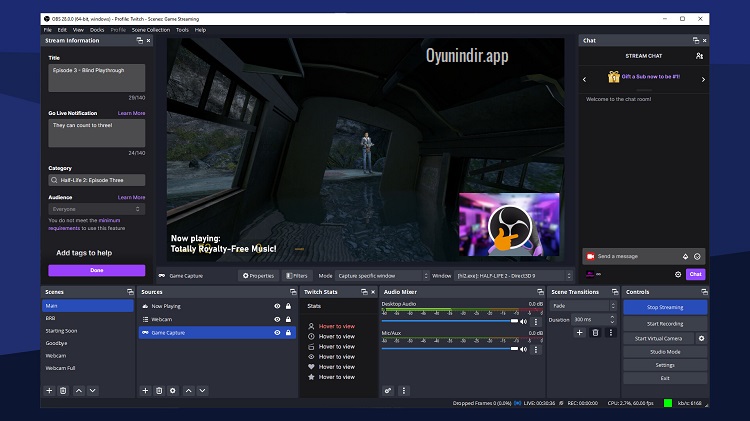This screenshot has height=421, width=750.
Task: Float the Controls dock
Action: click(x=704, y=292)
